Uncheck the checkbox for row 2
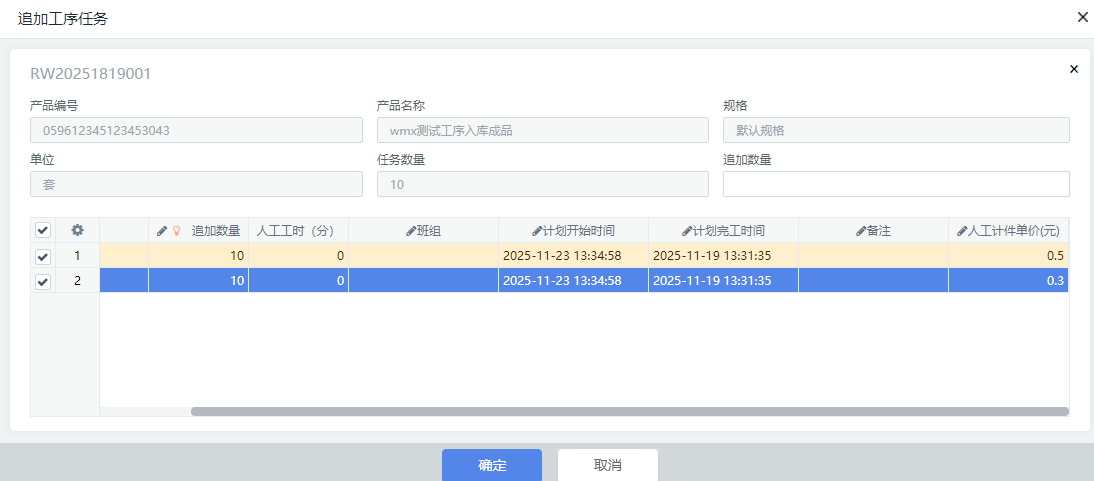This screenshot has height=481, width=1094. [x=42, y=282]
